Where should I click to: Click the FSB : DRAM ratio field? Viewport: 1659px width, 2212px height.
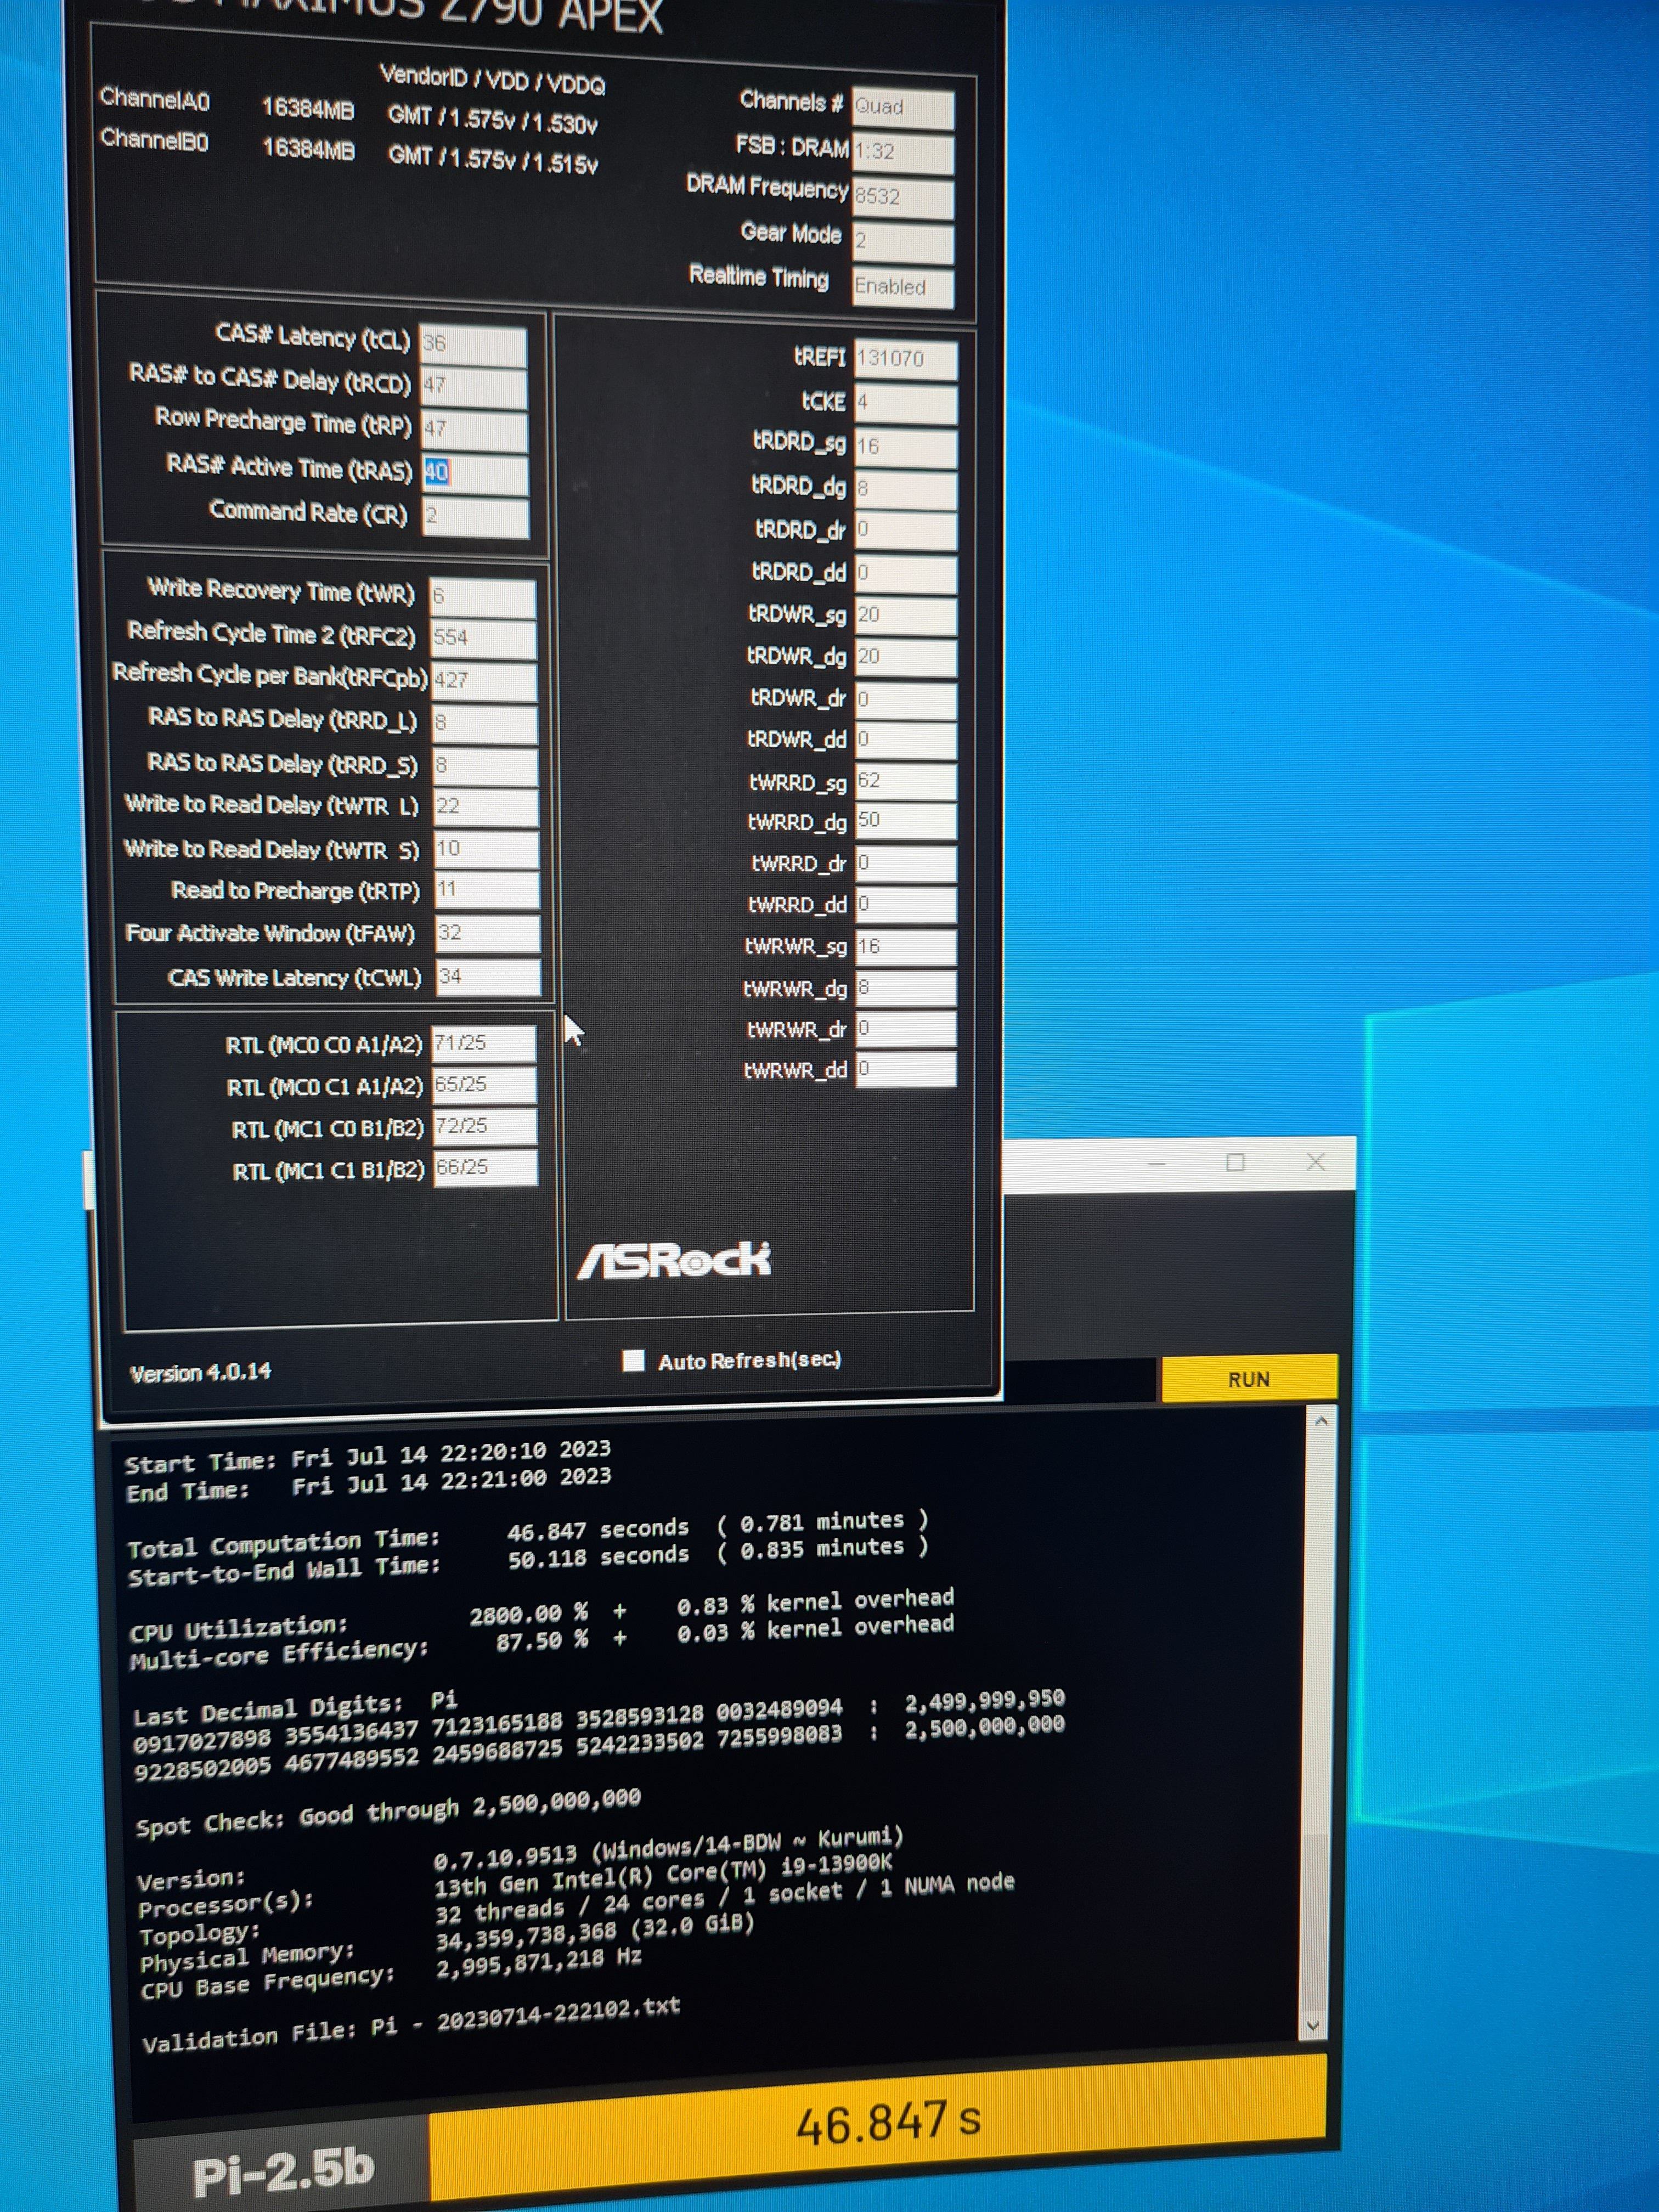pos(902,154)
